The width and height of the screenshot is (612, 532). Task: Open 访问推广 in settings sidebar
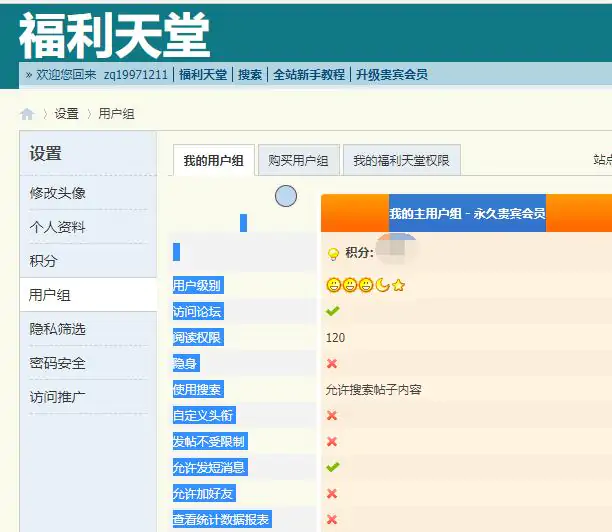click(58, 397)
